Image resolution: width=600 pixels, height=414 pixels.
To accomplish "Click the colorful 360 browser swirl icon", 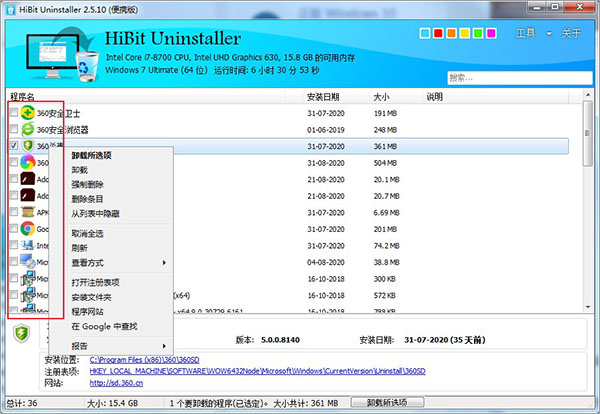I will coord(28,162).
